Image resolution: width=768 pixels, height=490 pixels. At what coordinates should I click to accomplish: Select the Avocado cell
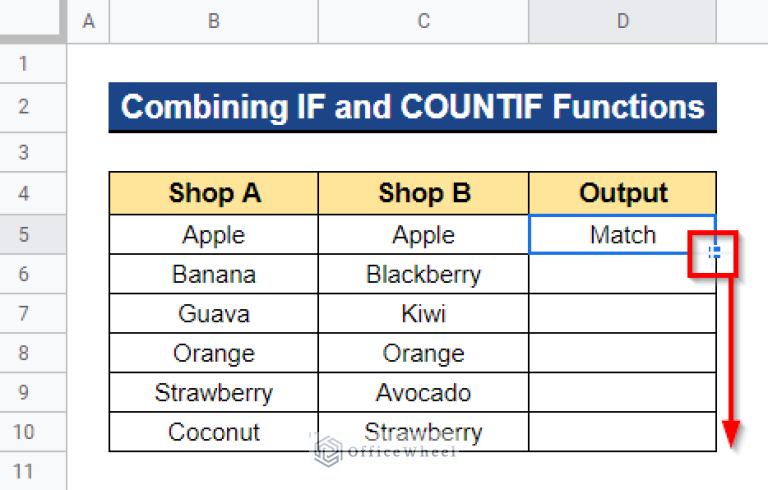(x=424, y=392)
